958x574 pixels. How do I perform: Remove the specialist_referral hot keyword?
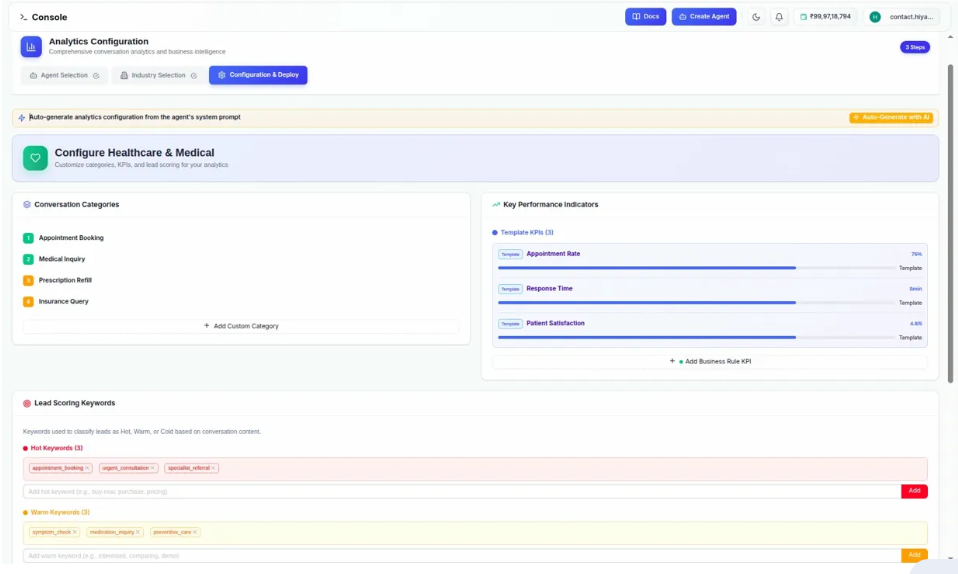point(213,468)
